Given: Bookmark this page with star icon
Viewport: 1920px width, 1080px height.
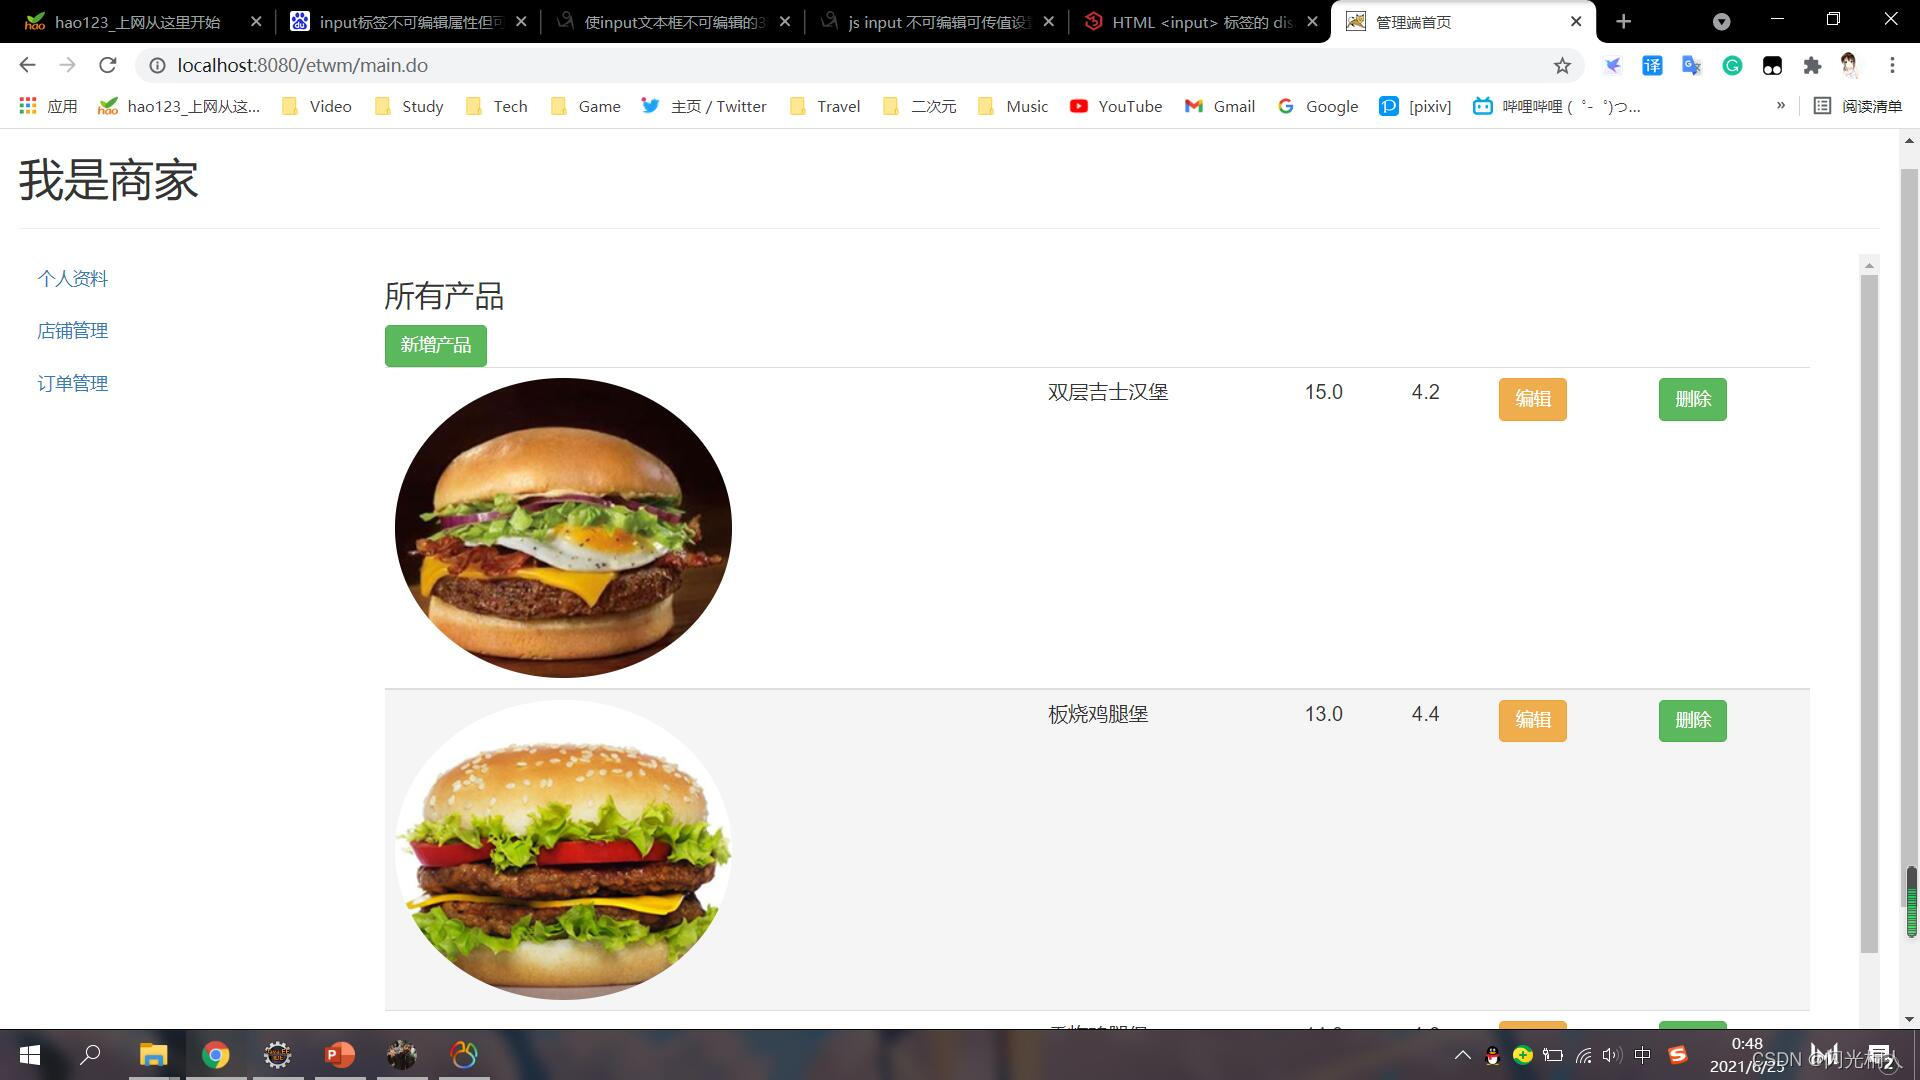Looking at the screenshot, I should (1562, 66).
